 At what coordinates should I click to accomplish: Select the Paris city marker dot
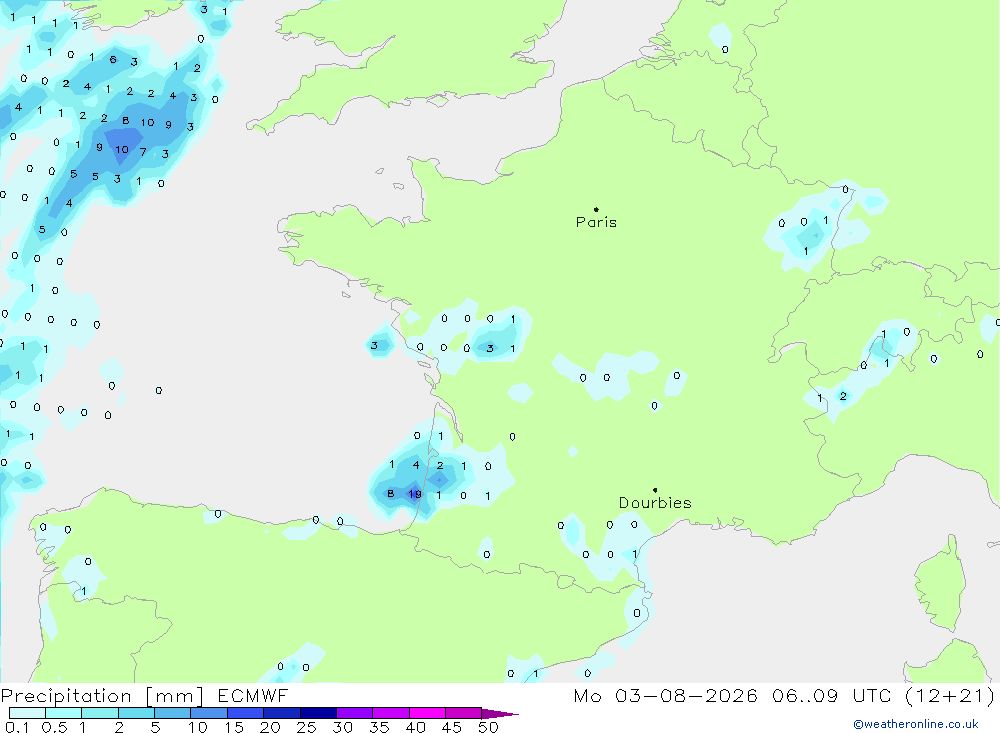596,209
